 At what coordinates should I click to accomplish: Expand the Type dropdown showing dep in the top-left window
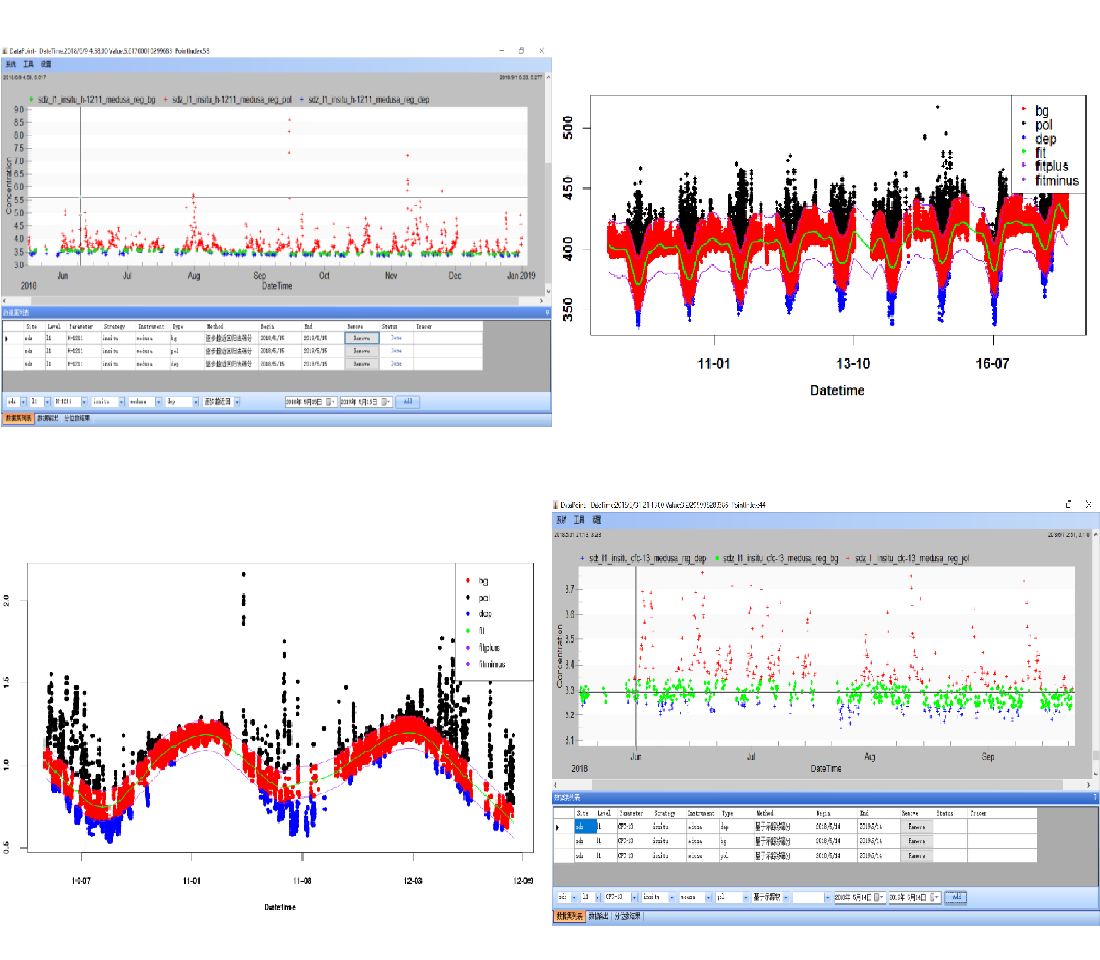[195, 402]
